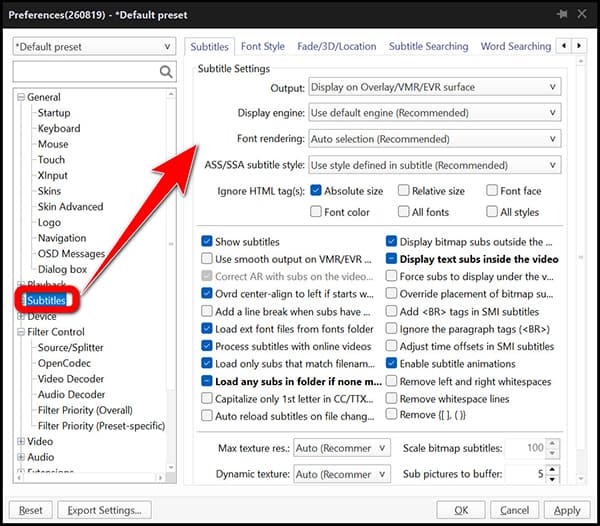Decrease Sub pictures to buffer value
The width and height of the screenshot is (600, 526).
point(552,479)
